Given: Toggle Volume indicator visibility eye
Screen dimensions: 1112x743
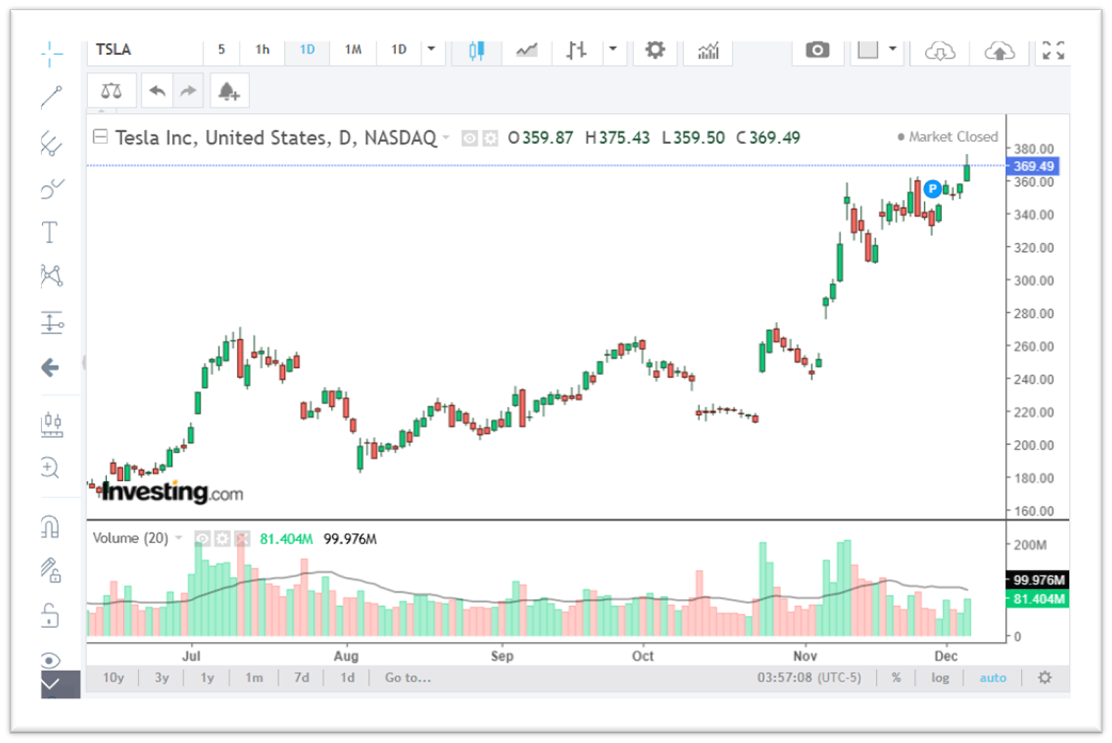Looking at the screenshot, I should point(202,539).
